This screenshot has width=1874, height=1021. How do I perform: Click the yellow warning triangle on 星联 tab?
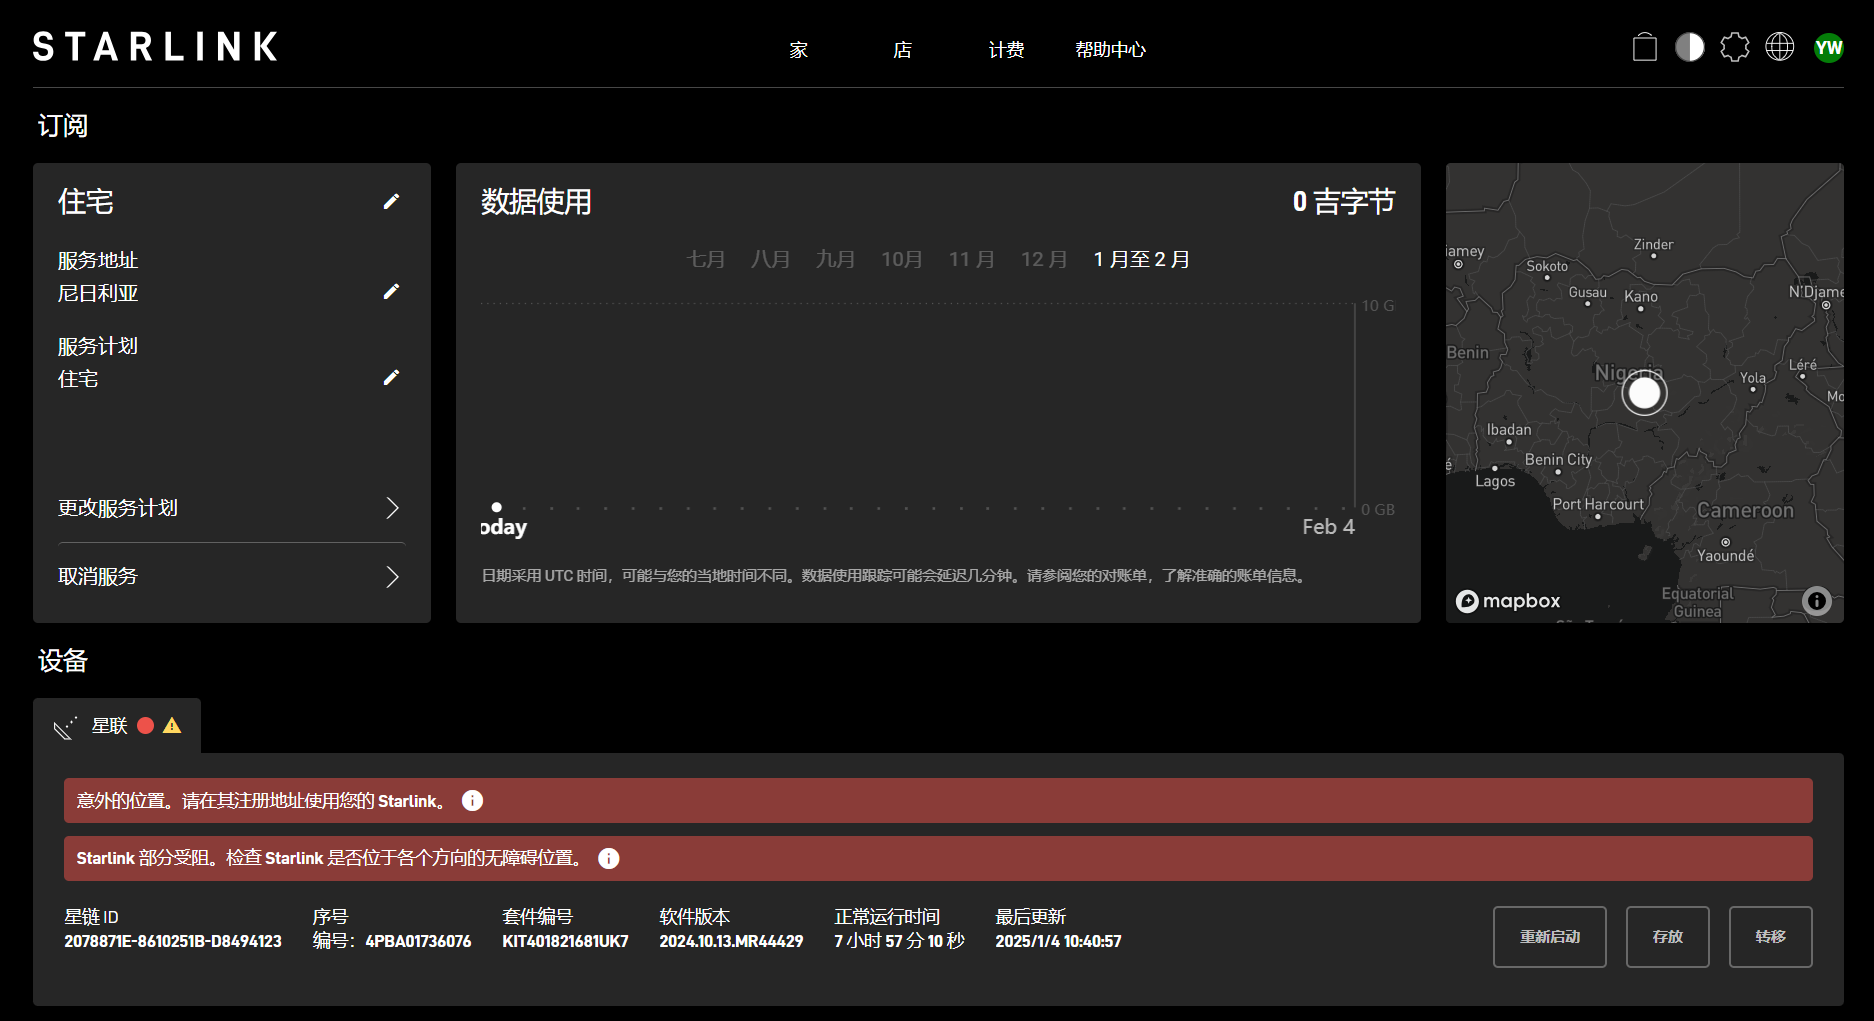[x=172, y=726]
